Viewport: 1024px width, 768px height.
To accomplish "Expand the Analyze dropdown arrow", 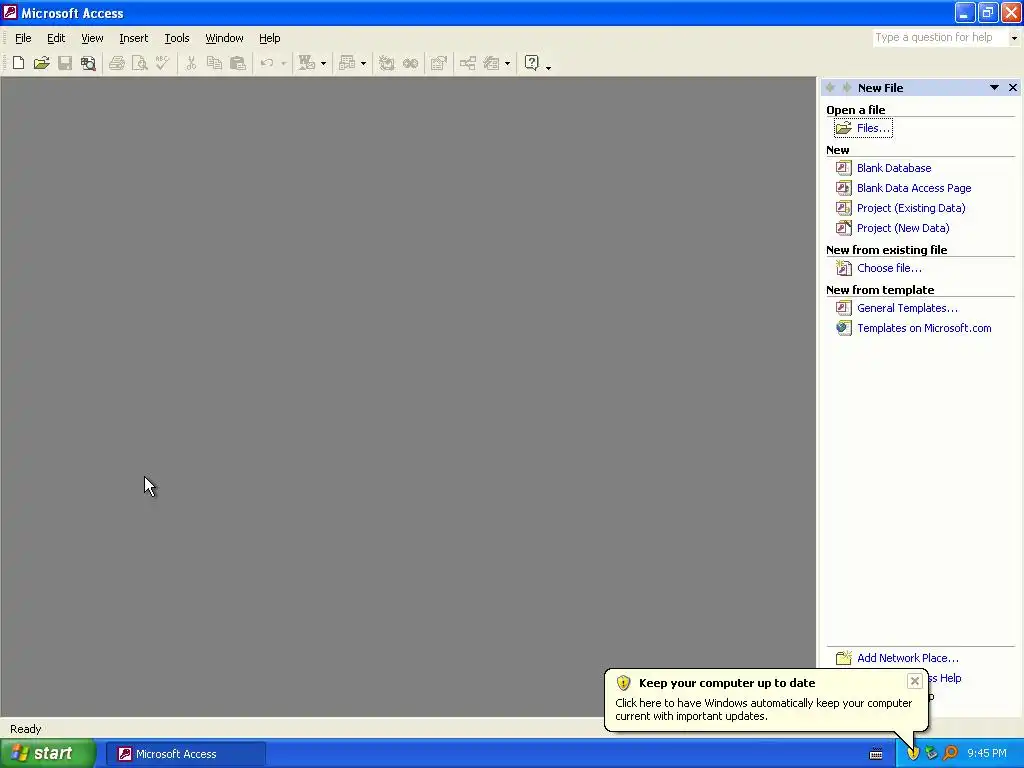I will click(x=363, y=63).
